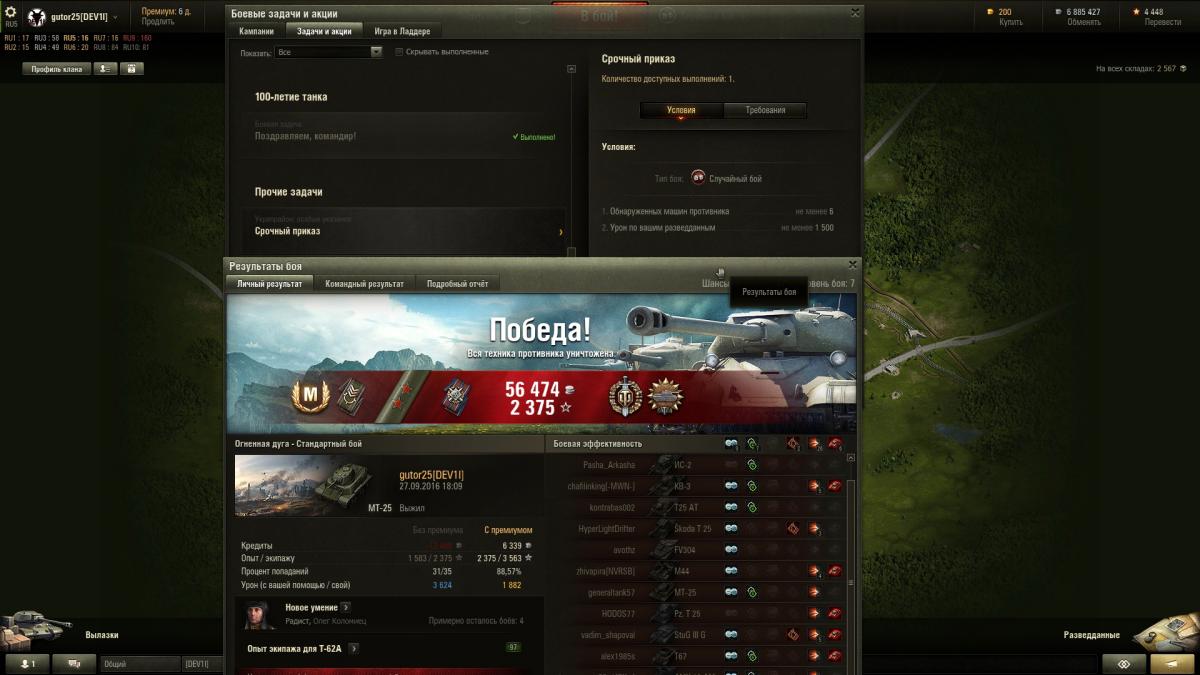The width and height of the screenshot is (1200, 675).
Task: Open the clan calendar icon button
Action: pos(132,69)
